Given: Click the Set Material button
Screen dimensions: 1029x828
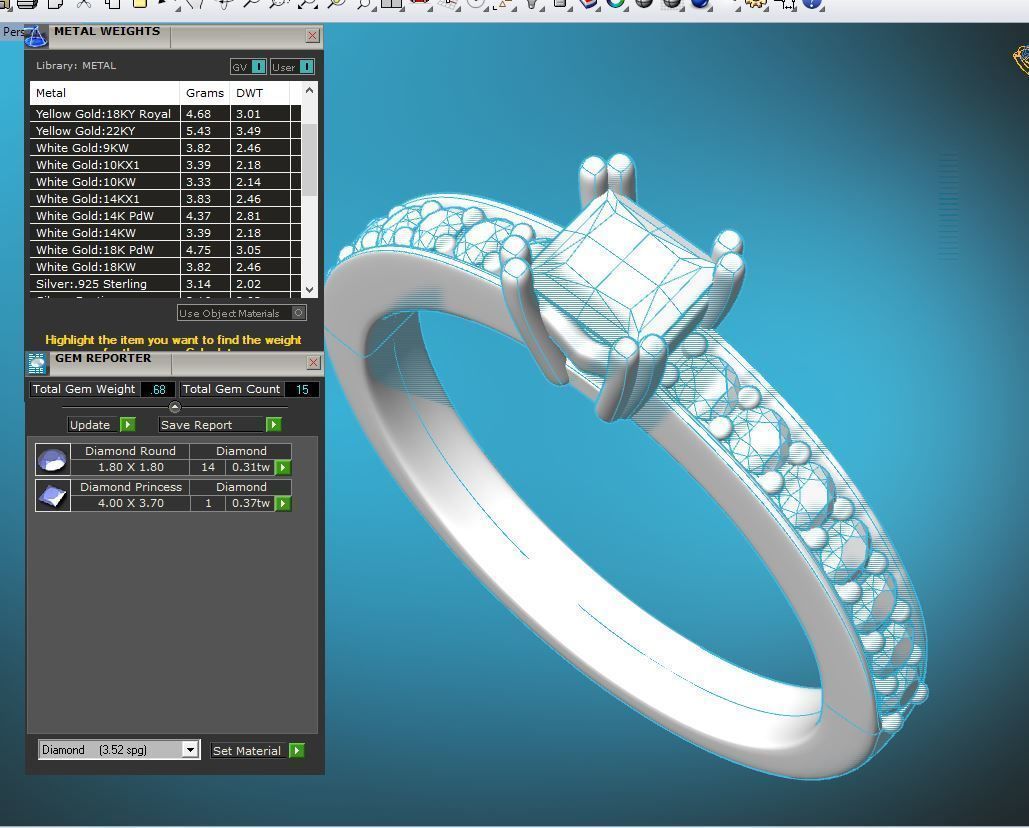Looking at the screenshot, I should click(x=248, y=751).
